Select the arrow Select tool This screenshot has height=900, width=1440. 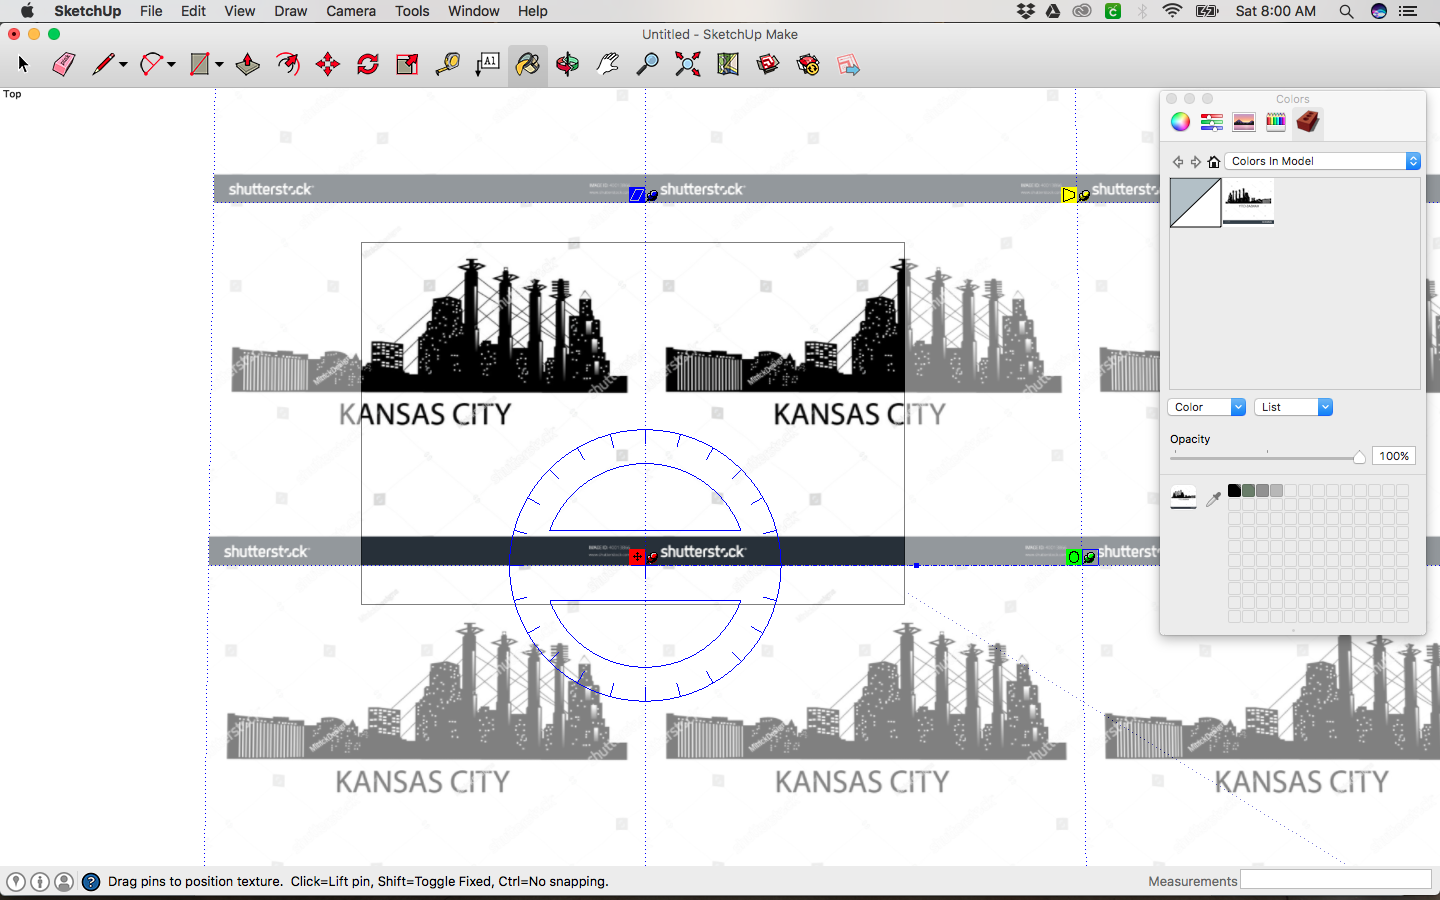pos(24,65)
